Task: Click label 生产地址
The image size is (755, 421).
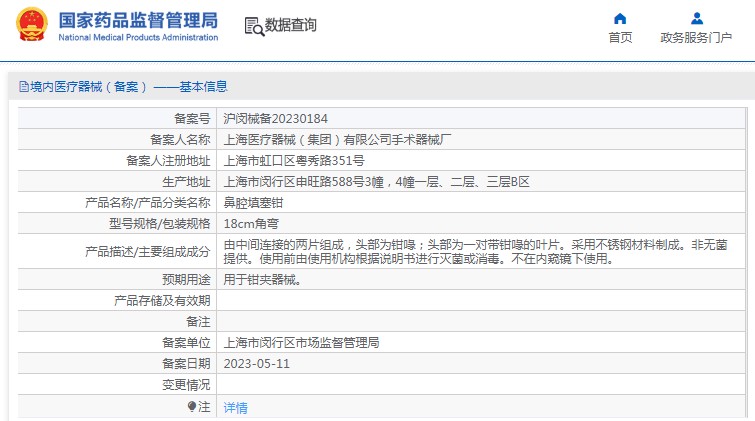Action: pyautogui.click(x=186, y=182)
